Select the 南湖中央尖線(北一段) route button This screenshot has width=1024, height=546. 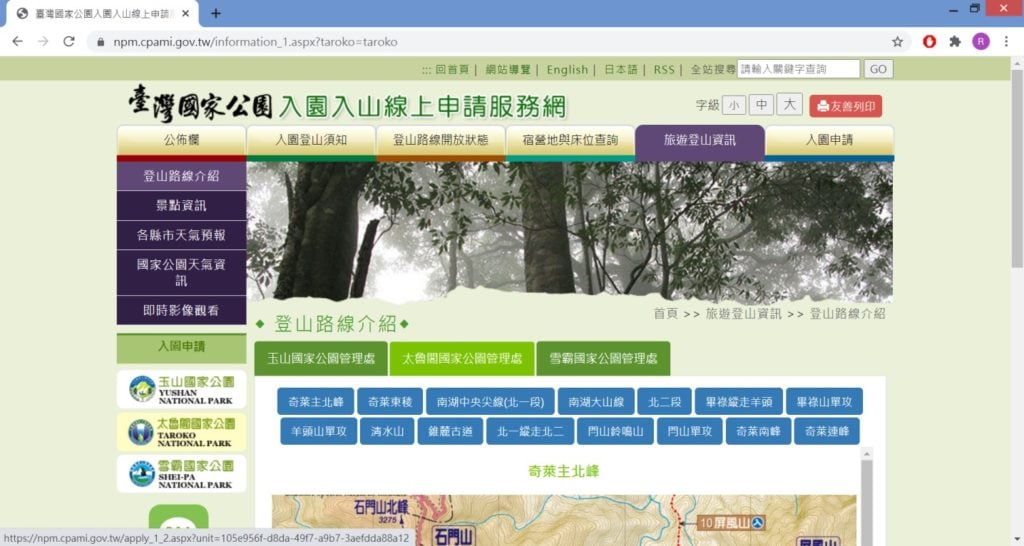pyautogui.click(x=490, y=402)
